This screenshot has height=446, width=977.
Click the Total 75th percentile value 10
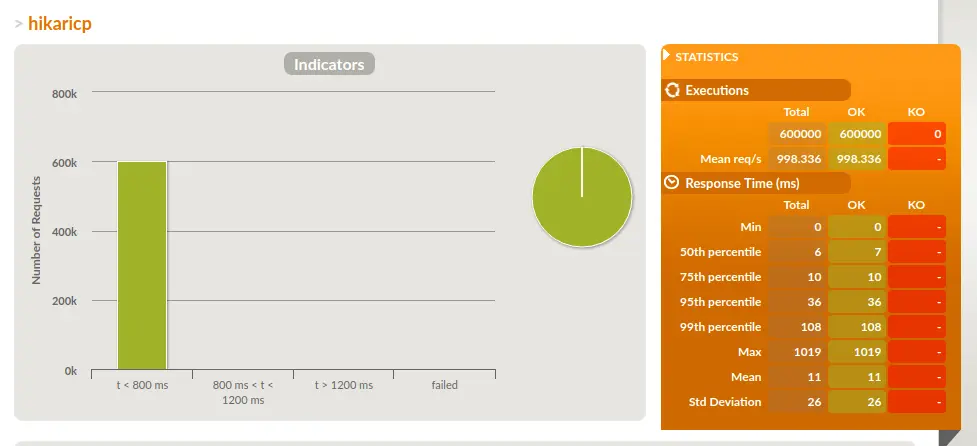797,277
